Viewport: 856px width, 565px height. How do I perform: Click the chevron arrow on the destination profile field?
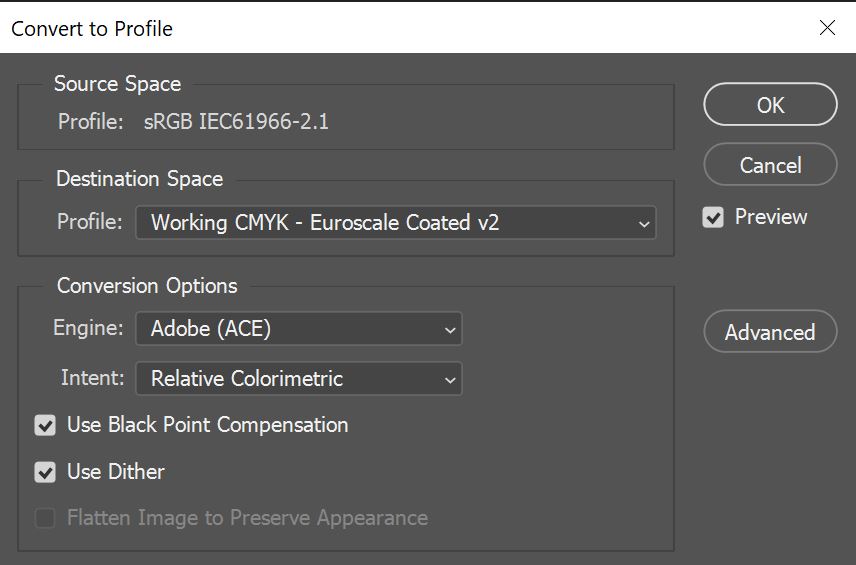644,224
